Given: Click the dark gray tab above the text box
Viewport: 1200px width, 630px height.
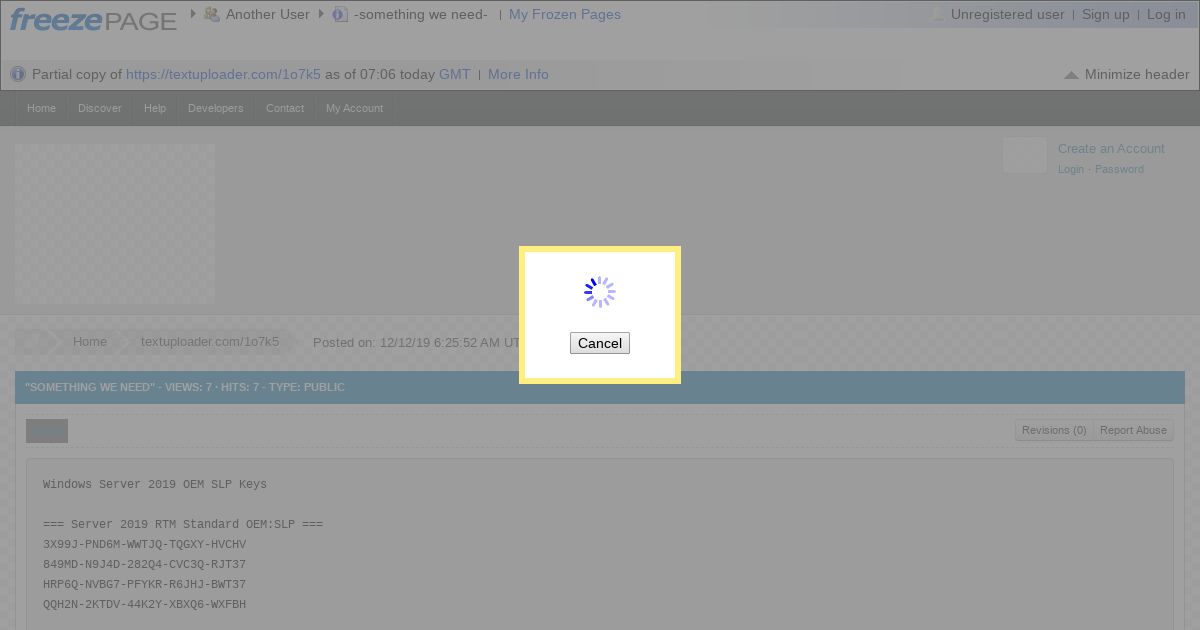Looking at the screenshot, I should click(x=47, y=431).
